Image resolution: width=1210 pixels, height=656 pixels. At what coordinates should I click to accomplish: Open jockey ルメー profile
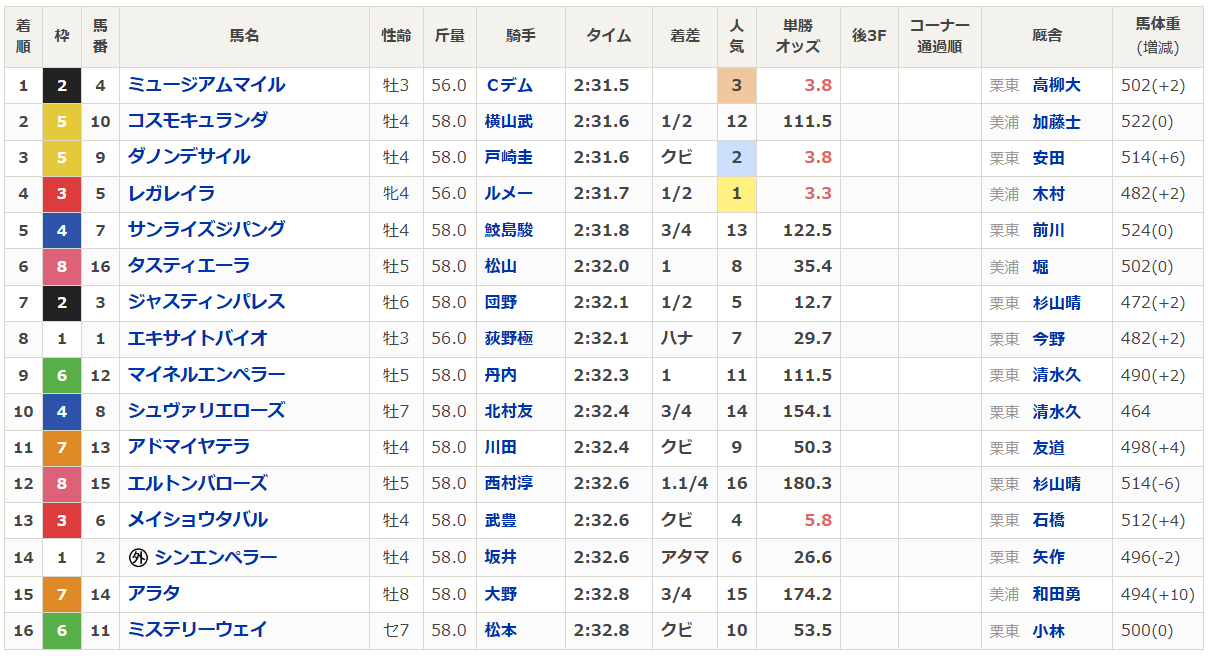pos(507,194)
